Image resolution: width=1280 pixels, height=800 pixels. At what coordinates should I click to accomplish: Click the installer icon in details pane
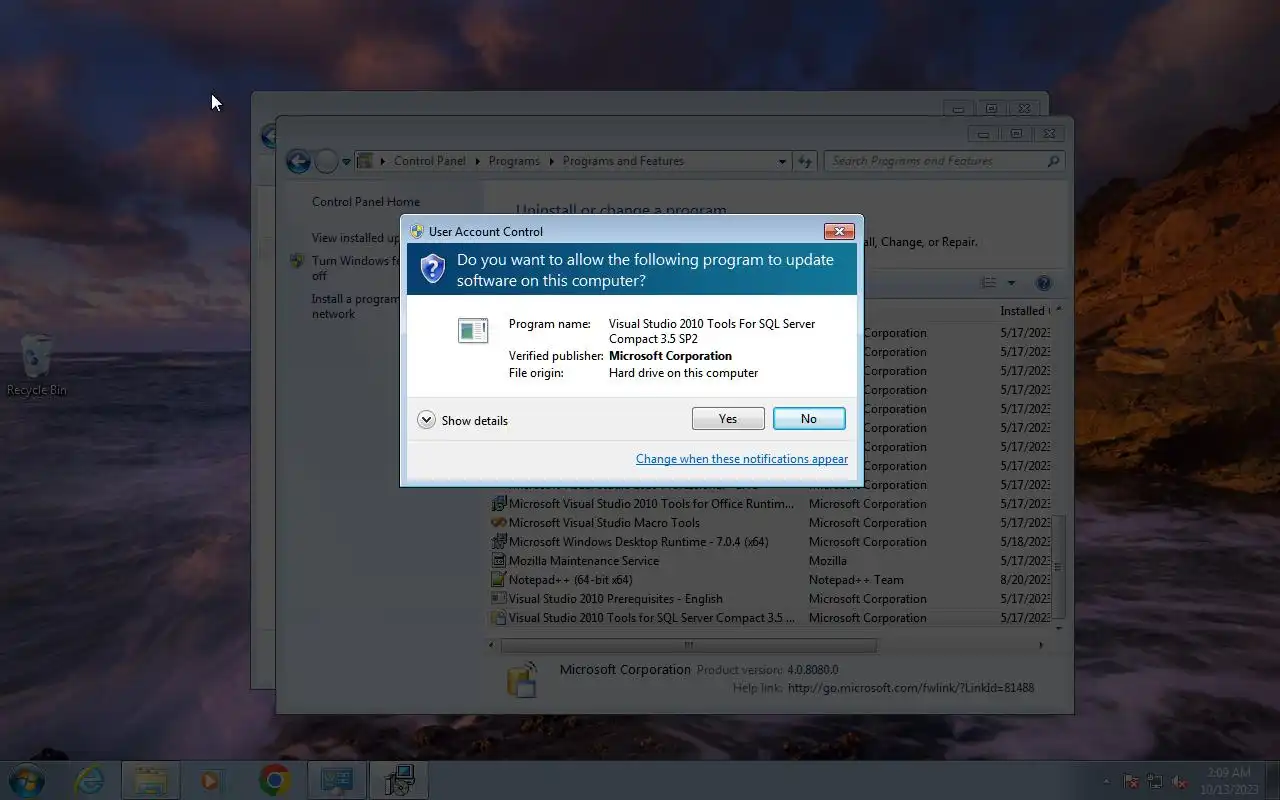(522, 679)
